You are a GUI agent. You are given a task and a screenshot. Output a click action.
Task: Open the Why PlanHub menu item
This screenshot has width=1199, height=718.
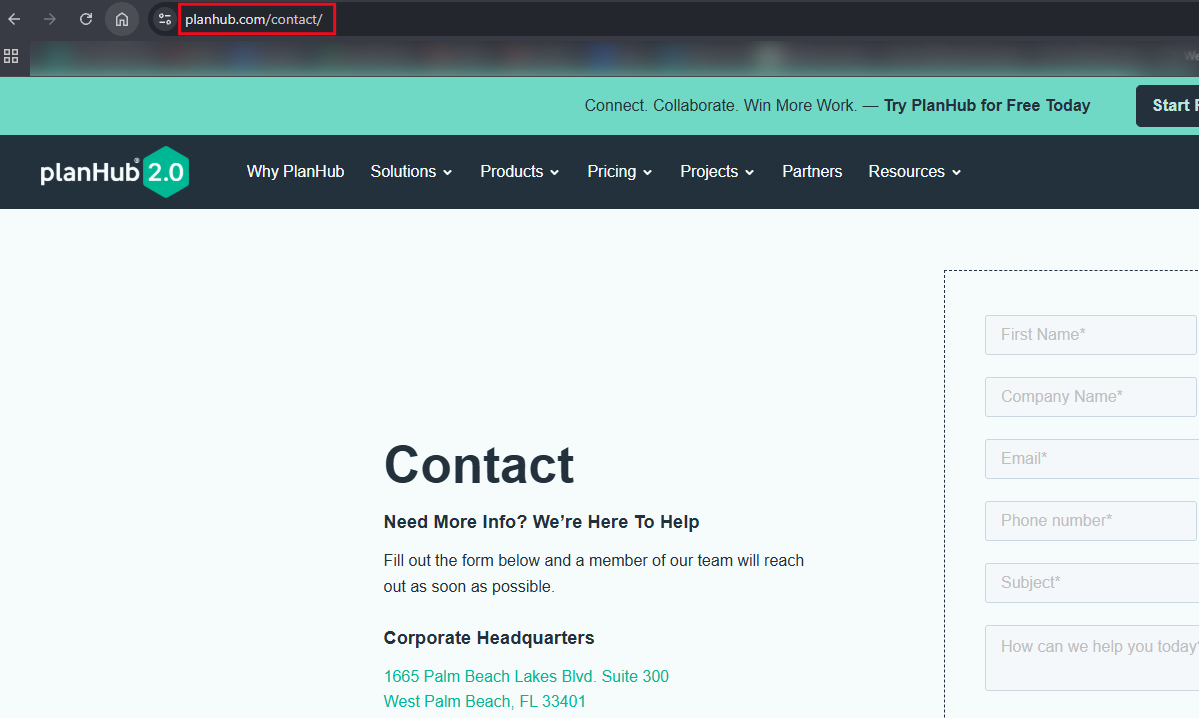(x=295, y=171)
